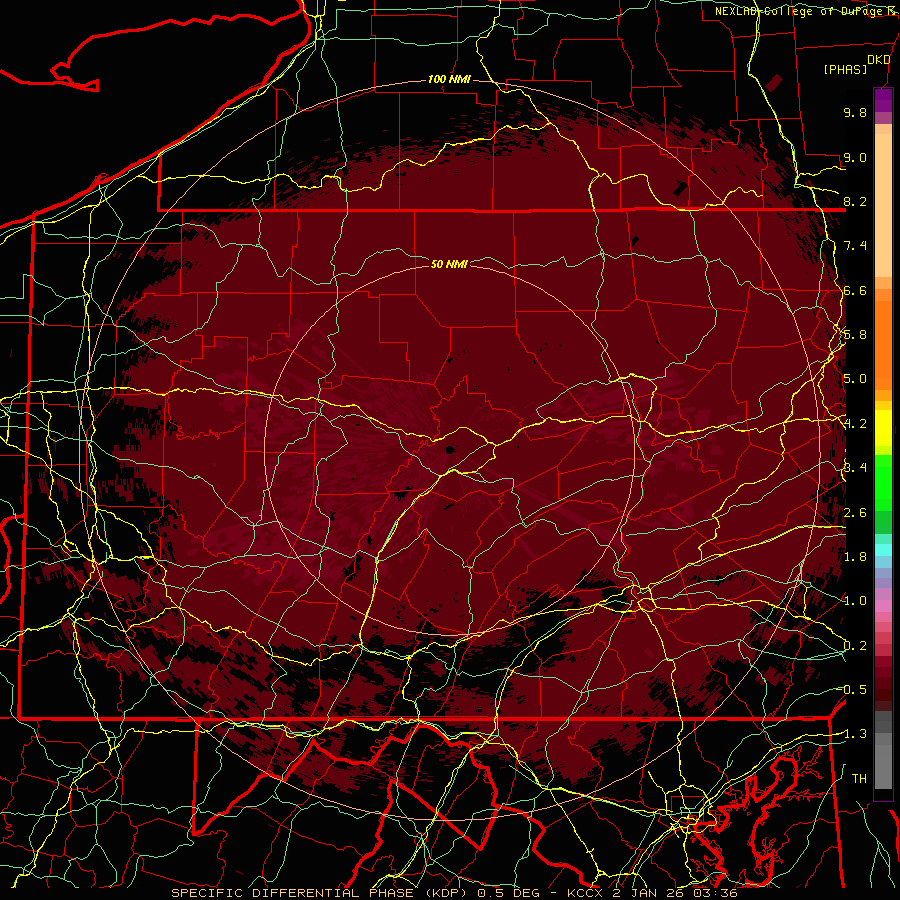
Task: Click the "DKD" legend unit label
Action: [x=878, y=60]
